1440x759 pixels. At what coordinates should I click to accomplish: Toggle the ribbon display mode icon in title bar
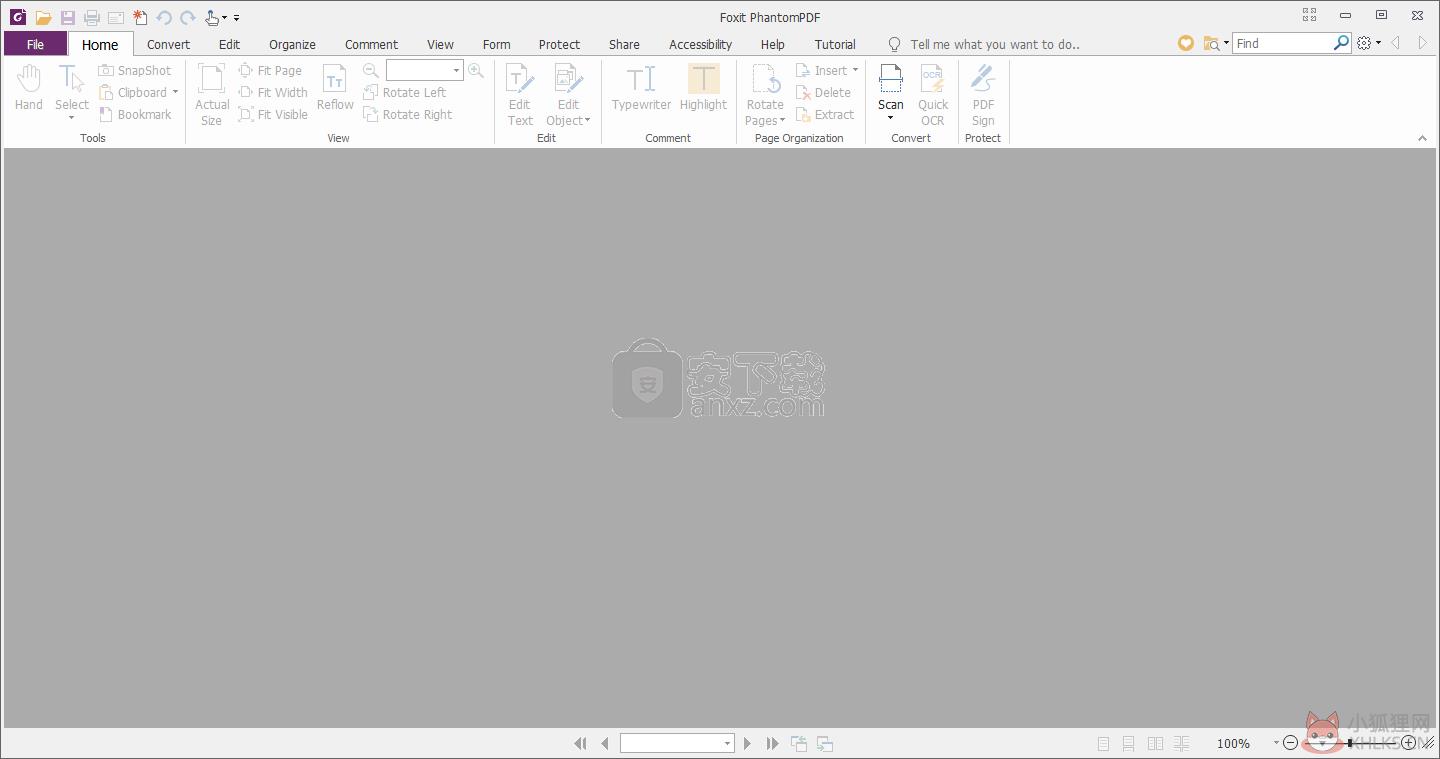click(1309, 15)
